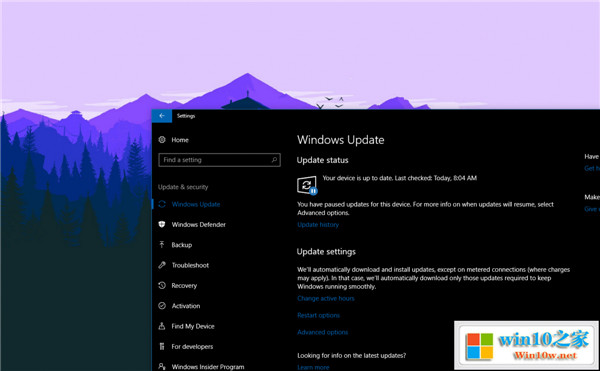Open the Windows Defender section
The height and width of the screenshot is (371, 600).
199,225
